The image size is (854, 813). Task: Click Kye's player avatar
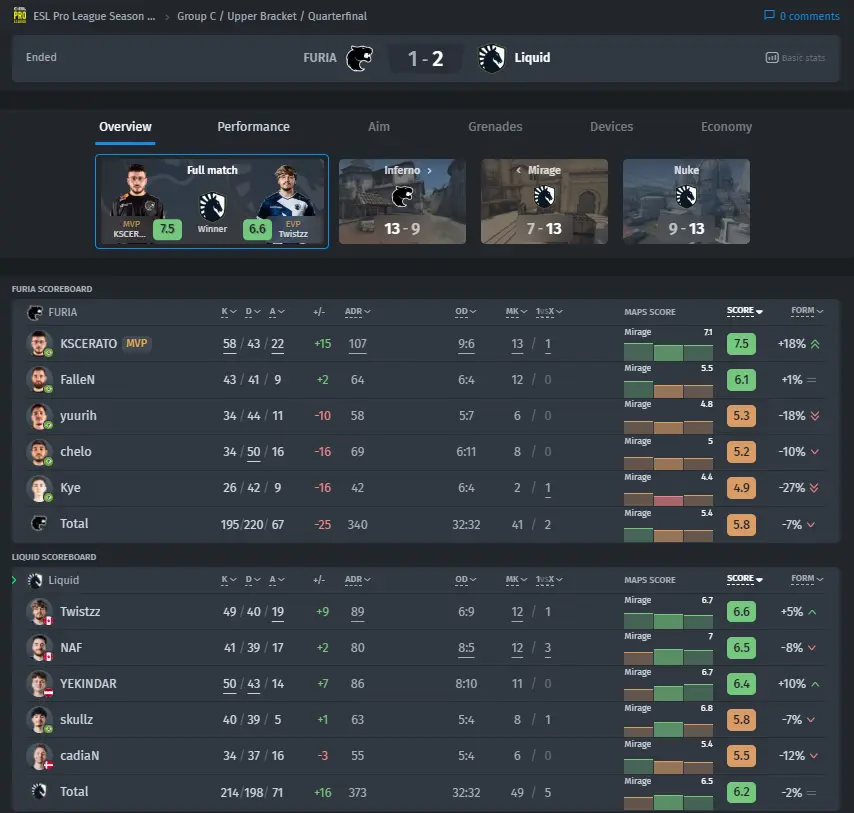point(39,488)
